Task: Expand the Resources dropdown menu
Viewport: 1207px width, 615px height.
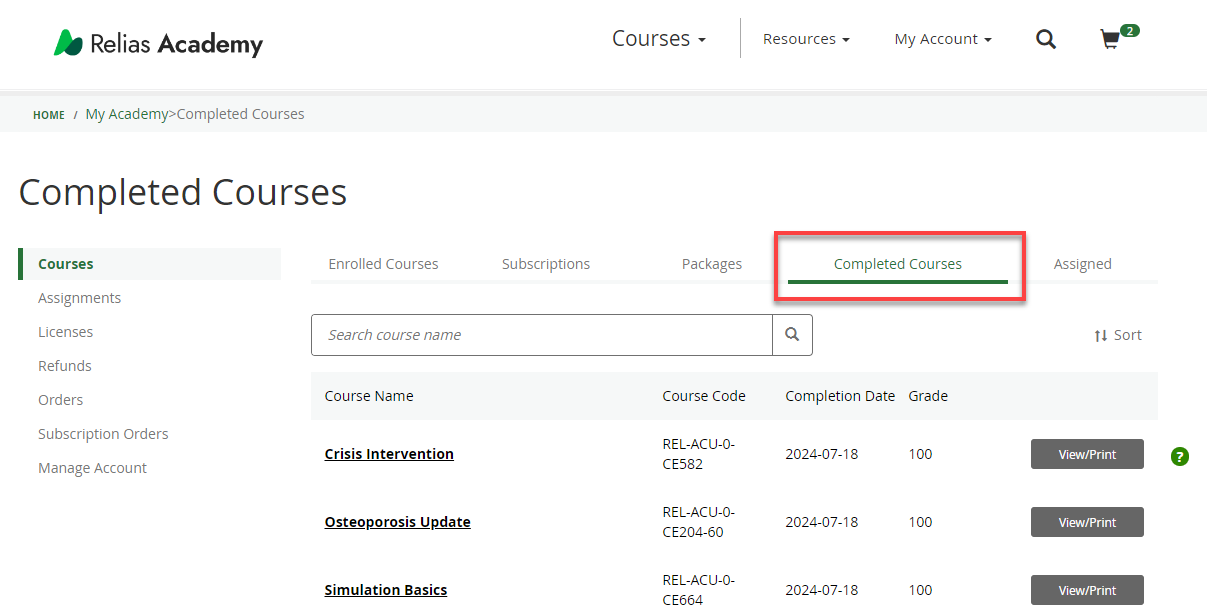Action: (x=806, y=39)
